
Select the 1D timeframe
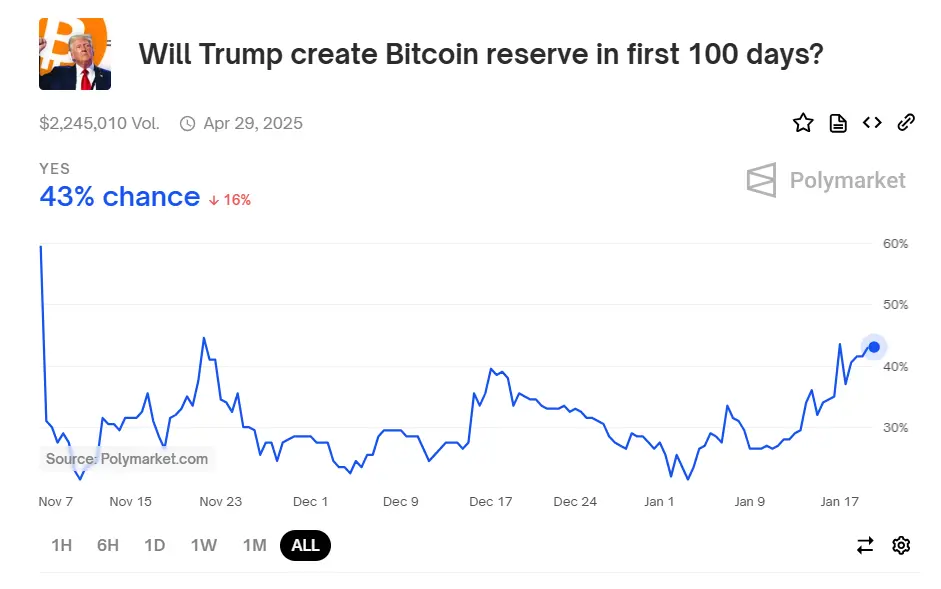coord(155,545)
